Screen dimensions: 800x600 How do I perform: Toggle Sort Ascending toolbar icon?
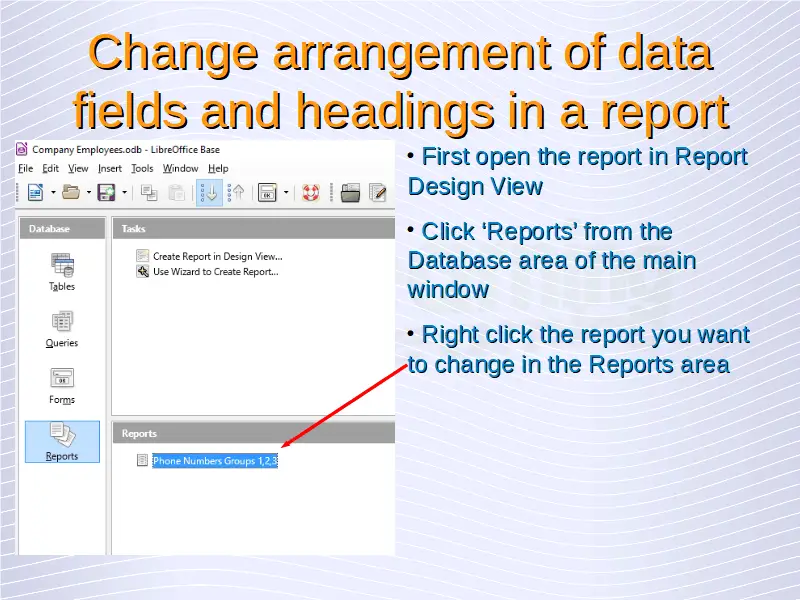coord(209,193)
